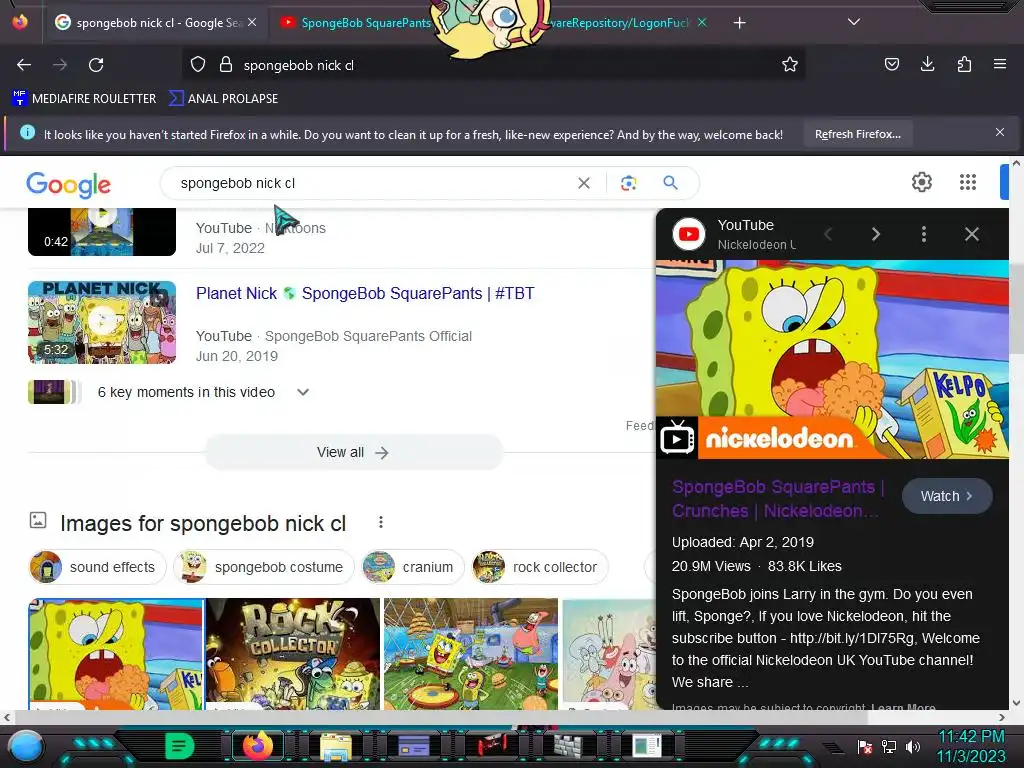1024x768 pixels.
Task: Click the Firefox taskbar icon
Action: [258, 746]
